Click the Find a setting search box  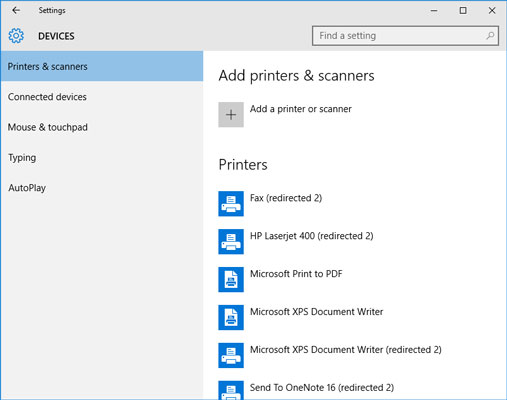tap(405, 36)
